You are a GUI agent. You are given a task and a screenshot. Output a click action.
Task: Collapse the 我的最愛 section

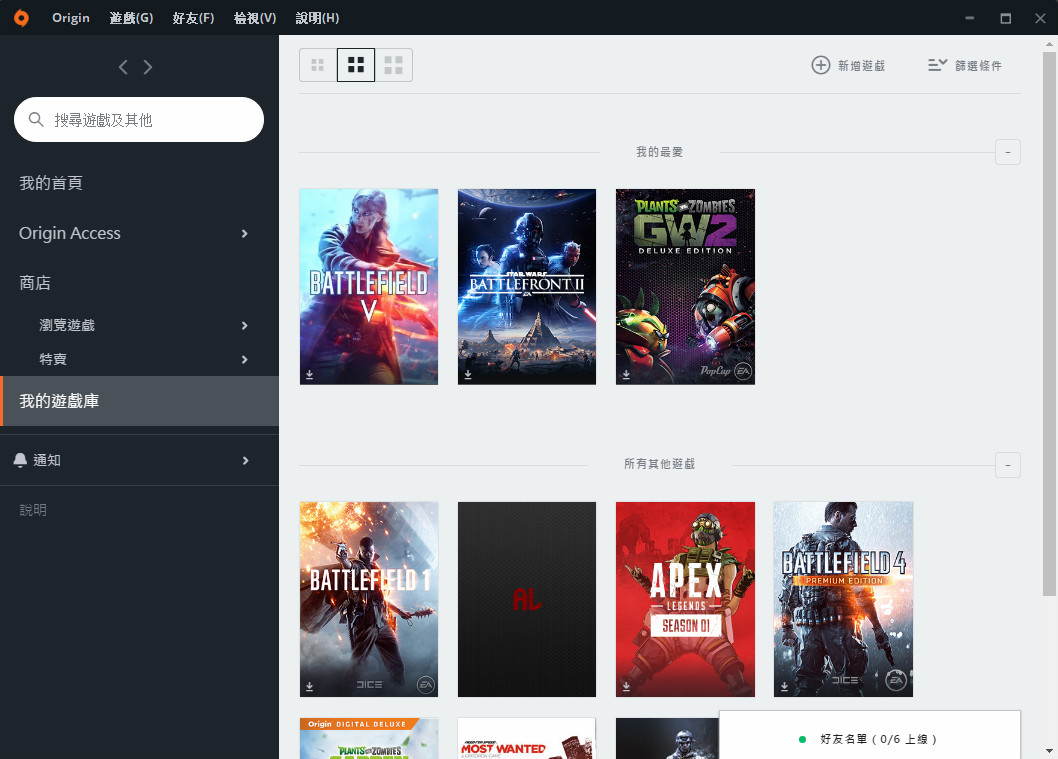coord(1007,152)
